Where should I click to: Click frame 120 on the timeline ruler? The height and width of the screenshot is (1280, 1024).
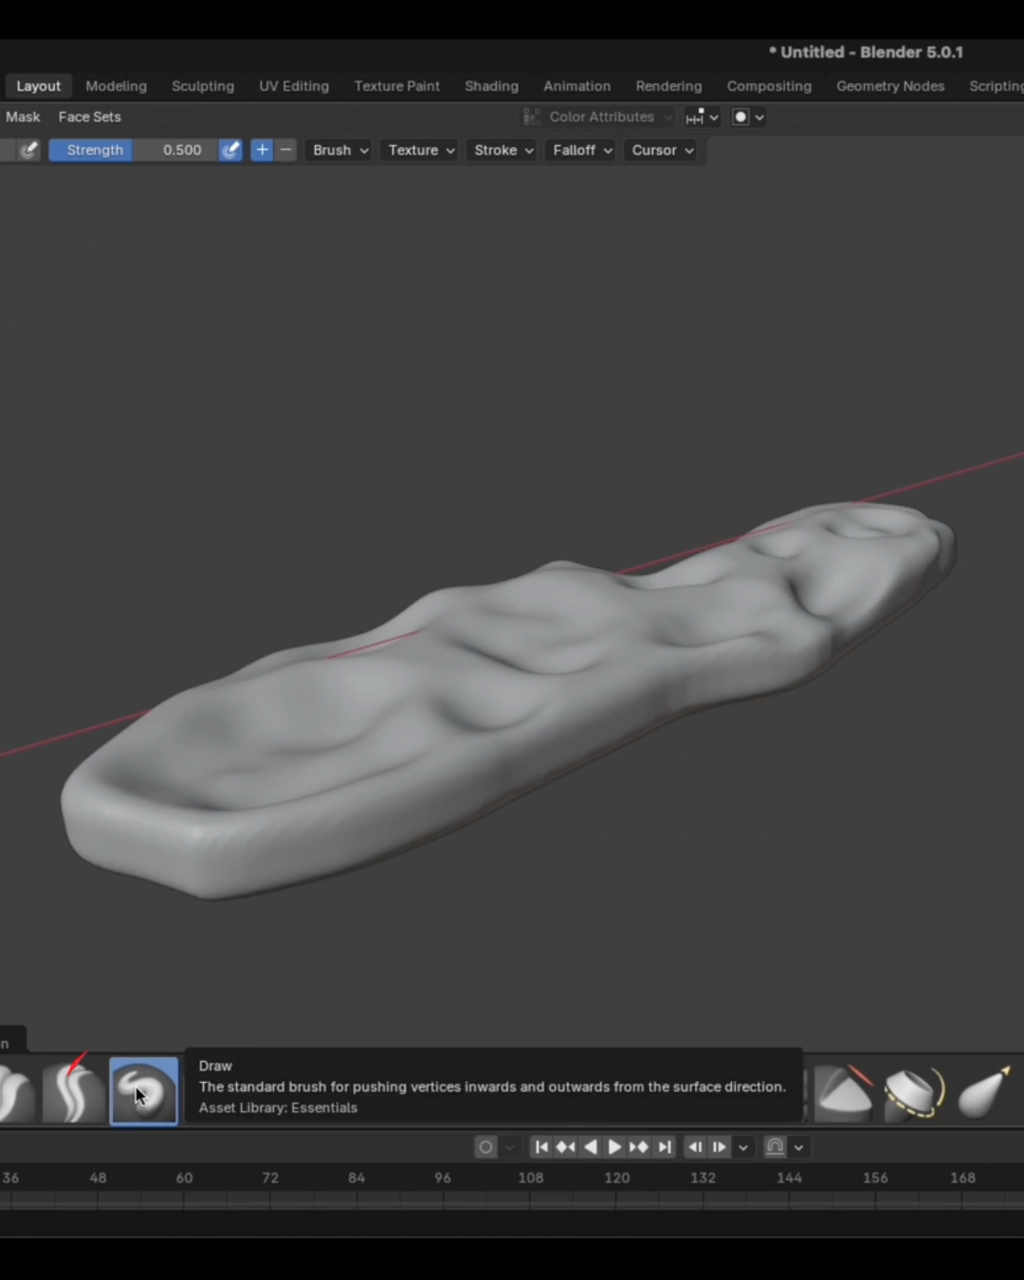point(617,1178)
